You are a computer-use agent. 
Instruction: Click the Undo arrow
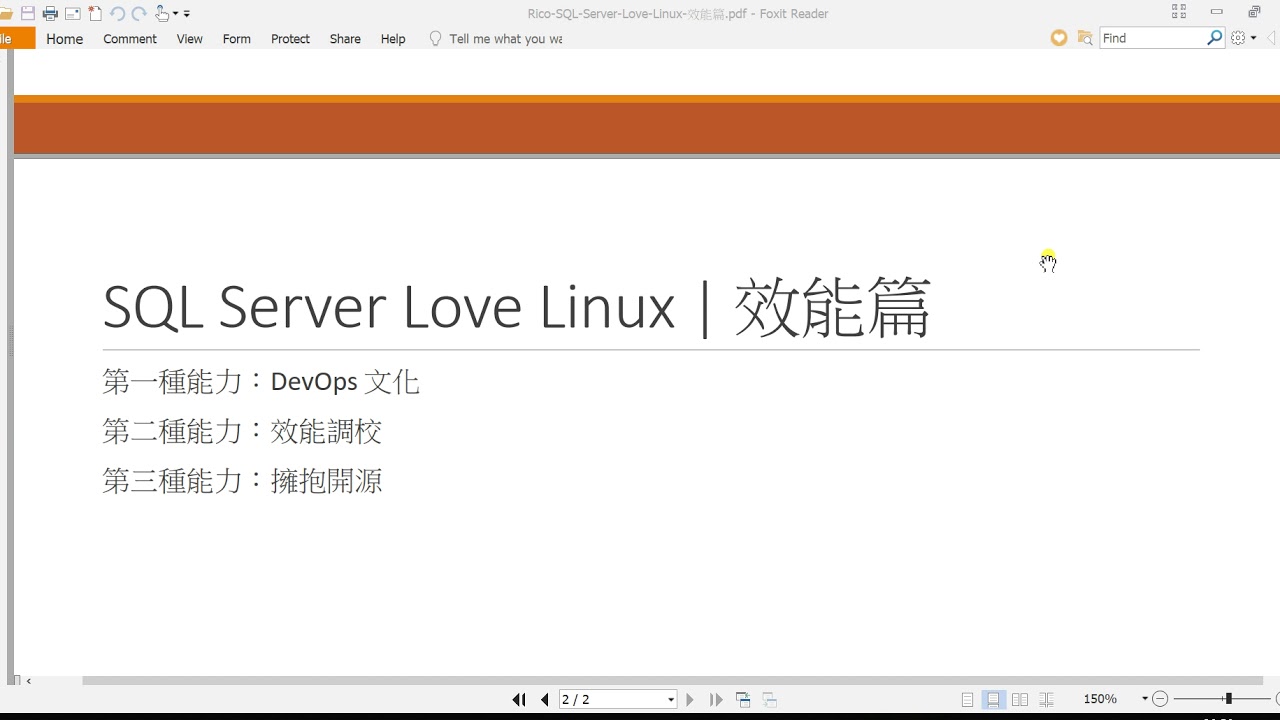pyautogui.click(x=117, y=14)
